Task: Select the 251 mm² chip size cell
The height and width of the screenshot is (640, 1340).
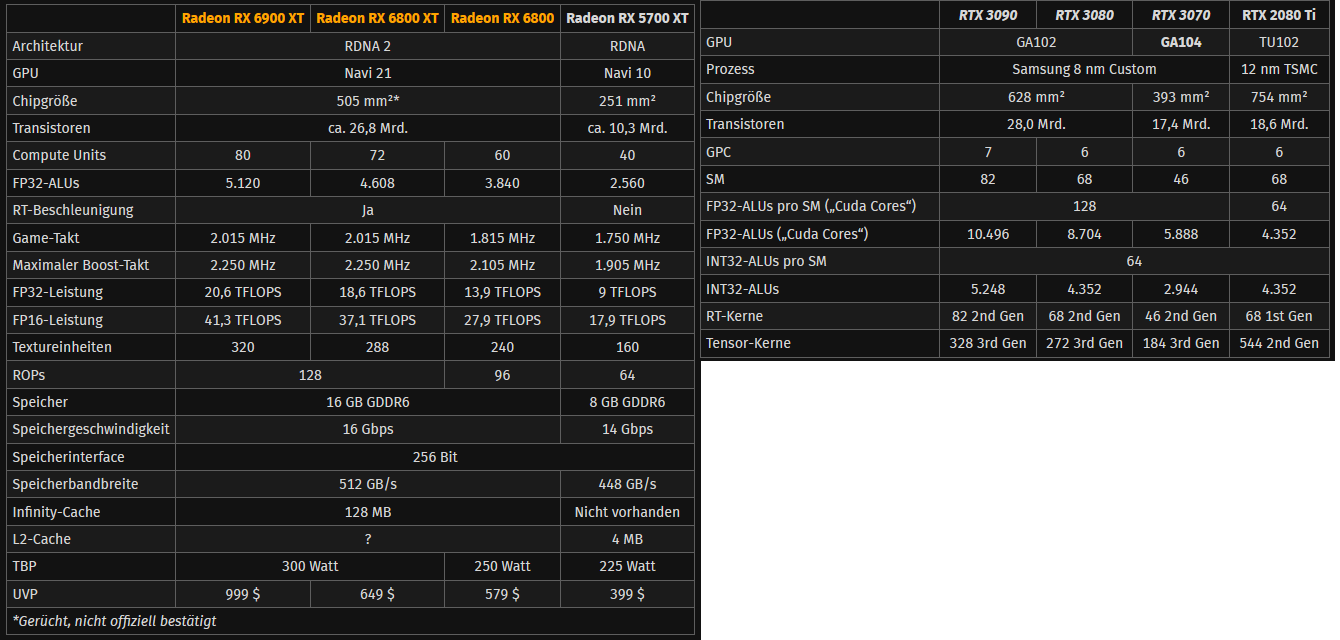Action: (x=627, y=101)
